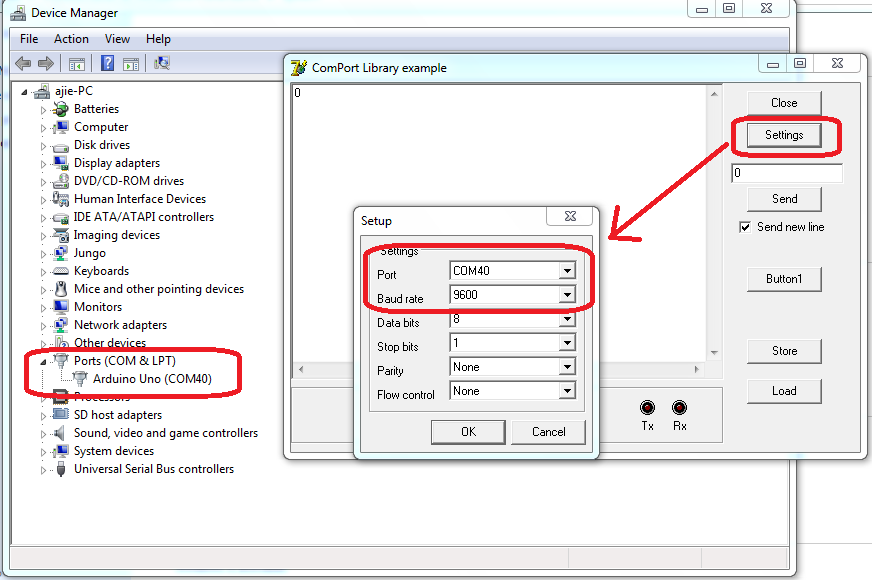Click the Mice and other pointing devices icon
872x580 pixels.
pyautogui.click(x=61, y=289)
